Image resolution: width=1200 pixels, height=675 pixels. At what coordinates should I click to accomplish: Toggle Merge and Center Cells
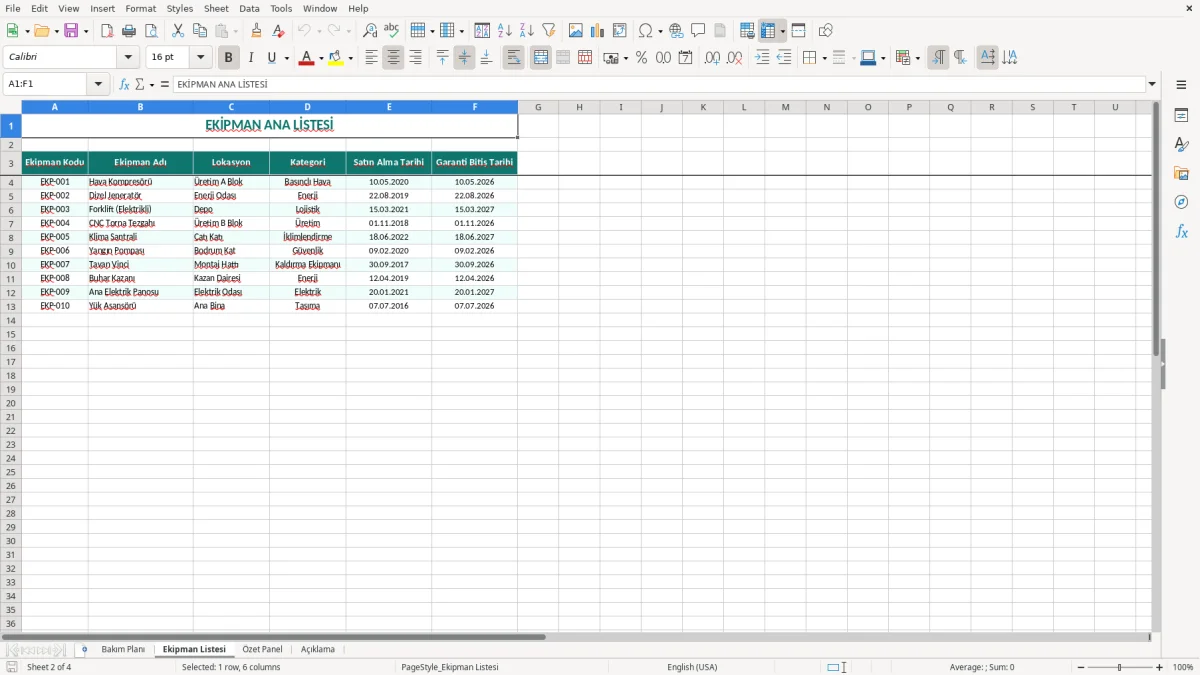click(x=541, y=58)
